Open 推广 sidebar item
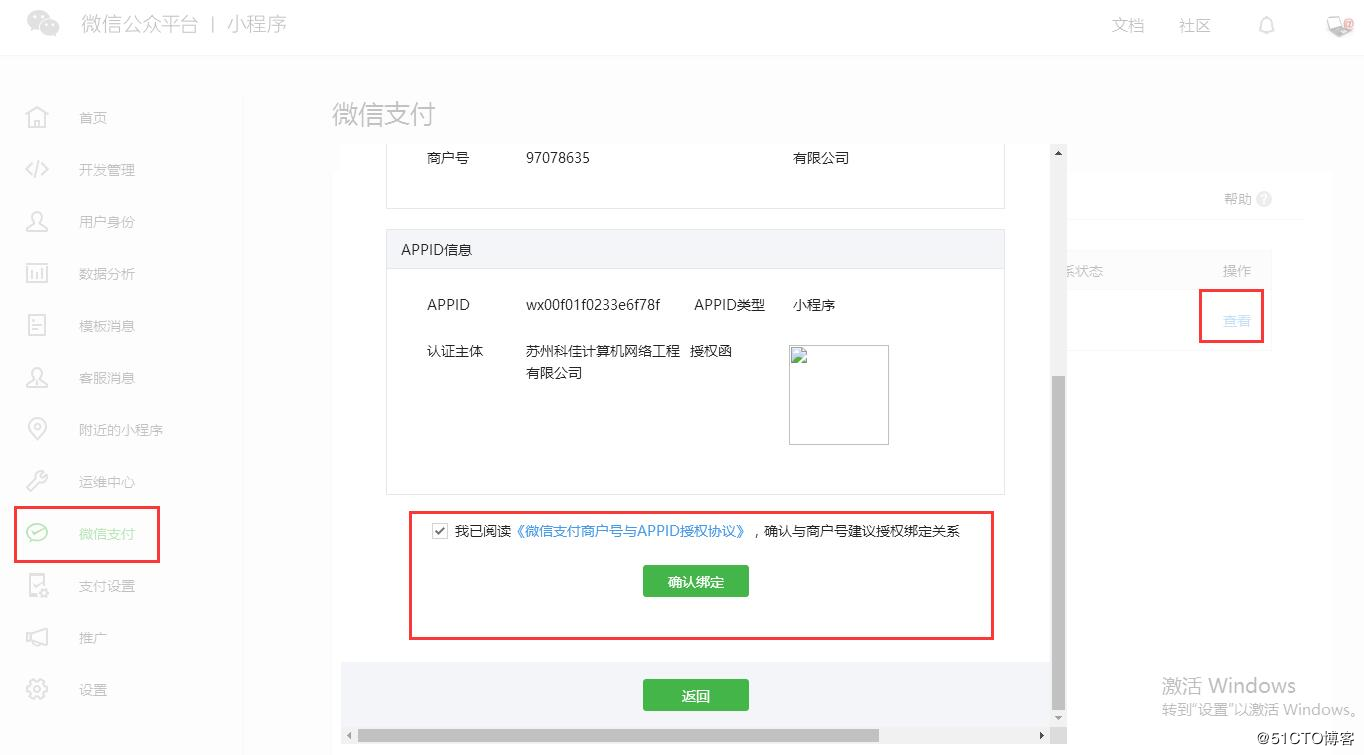 point(93,638)
